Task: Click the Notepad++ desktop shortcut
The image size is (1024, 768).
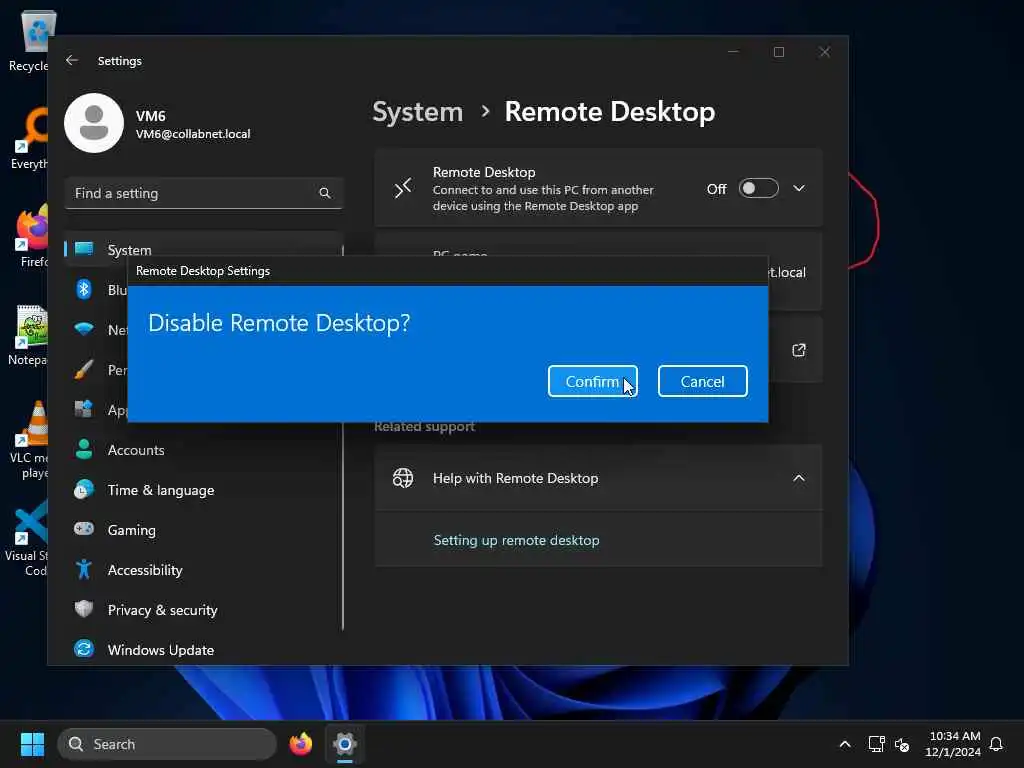Action: coord(26,334)
